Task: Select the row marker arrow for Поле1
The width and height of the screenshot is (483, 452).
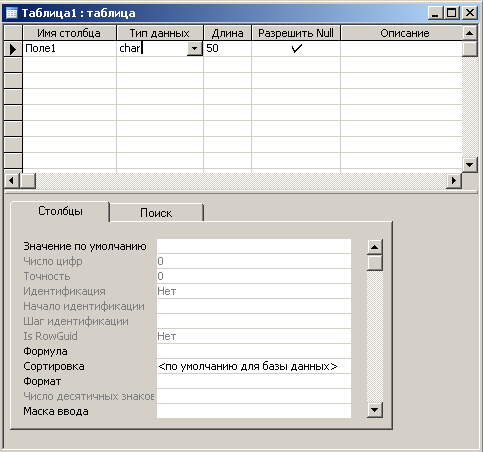Action: (x=13, y=49)
